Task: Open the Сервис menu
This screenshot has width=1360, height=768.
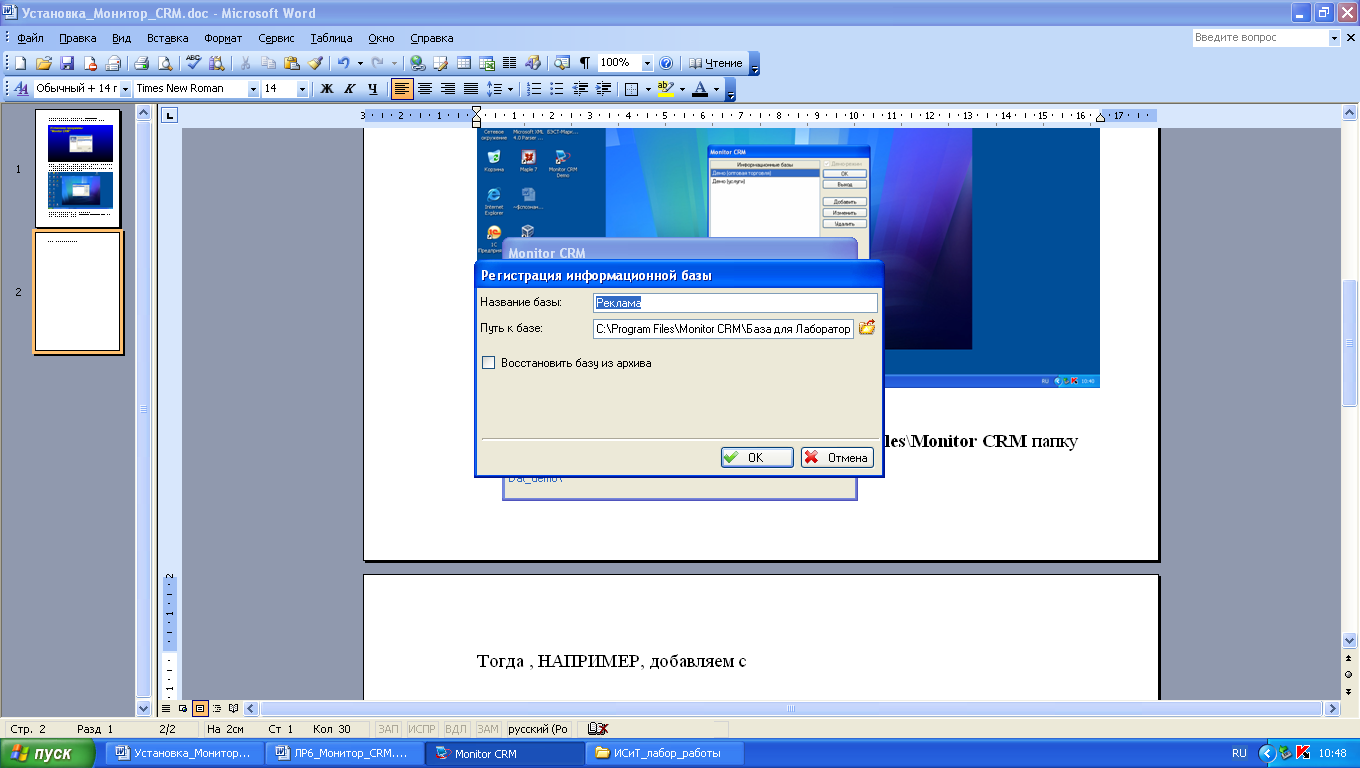Action: coord(276,38)
